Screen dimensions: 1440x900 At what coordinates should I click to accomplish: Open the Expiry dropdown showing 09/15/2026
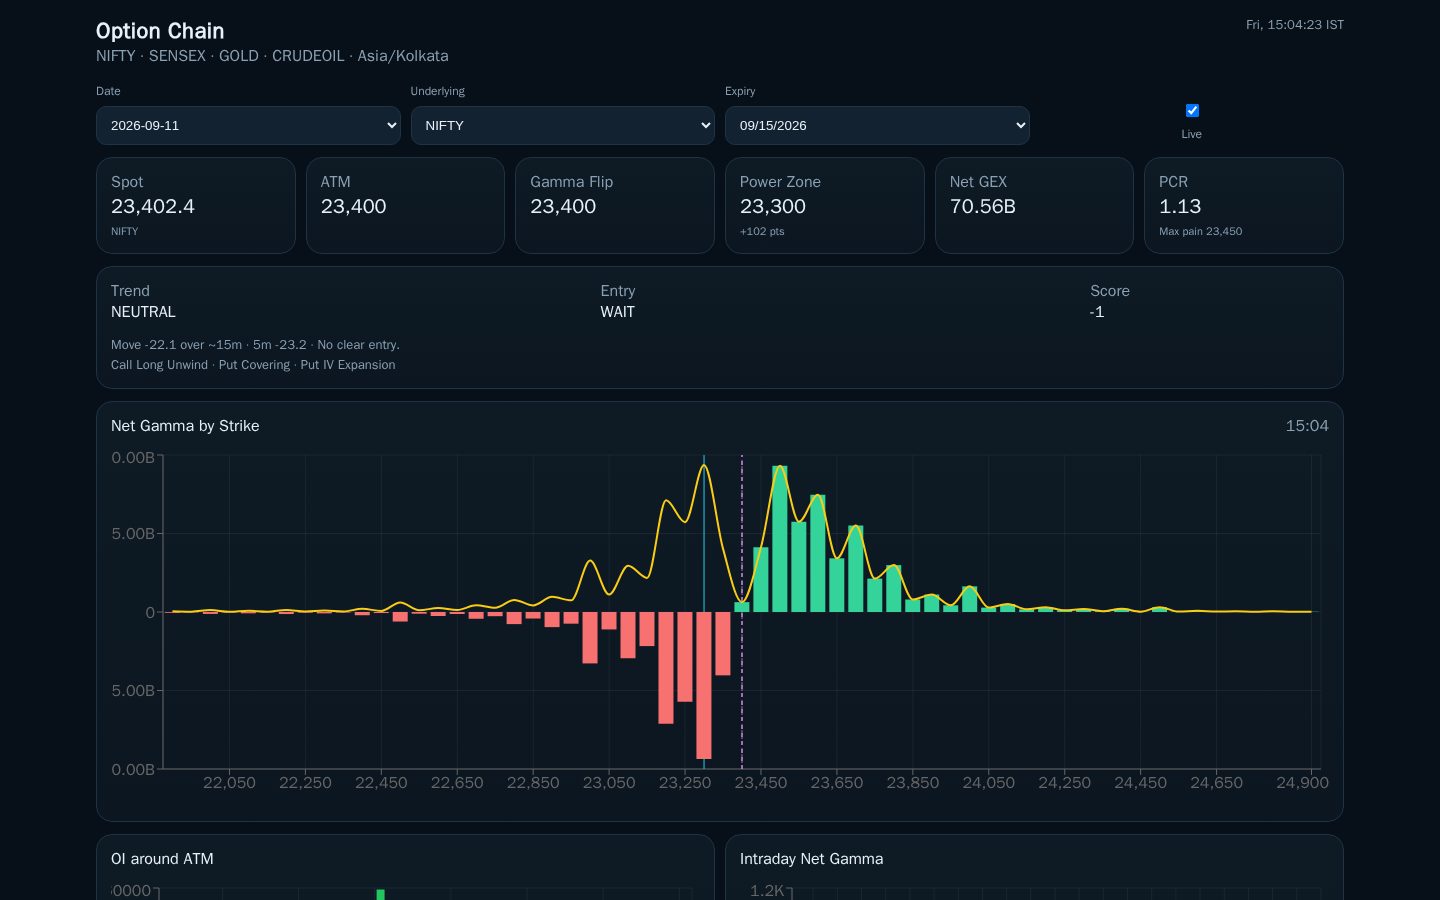877,125
